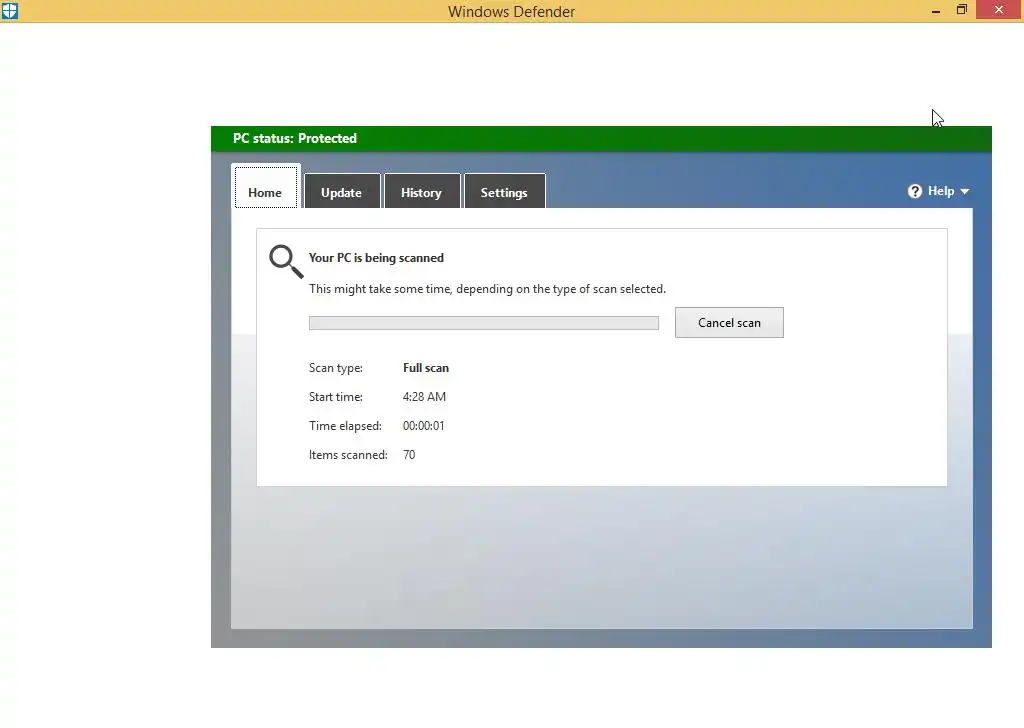
Task: Click the 'Windows Defender' title bar text
Action: pyautogui.click(x=511, y=11)
